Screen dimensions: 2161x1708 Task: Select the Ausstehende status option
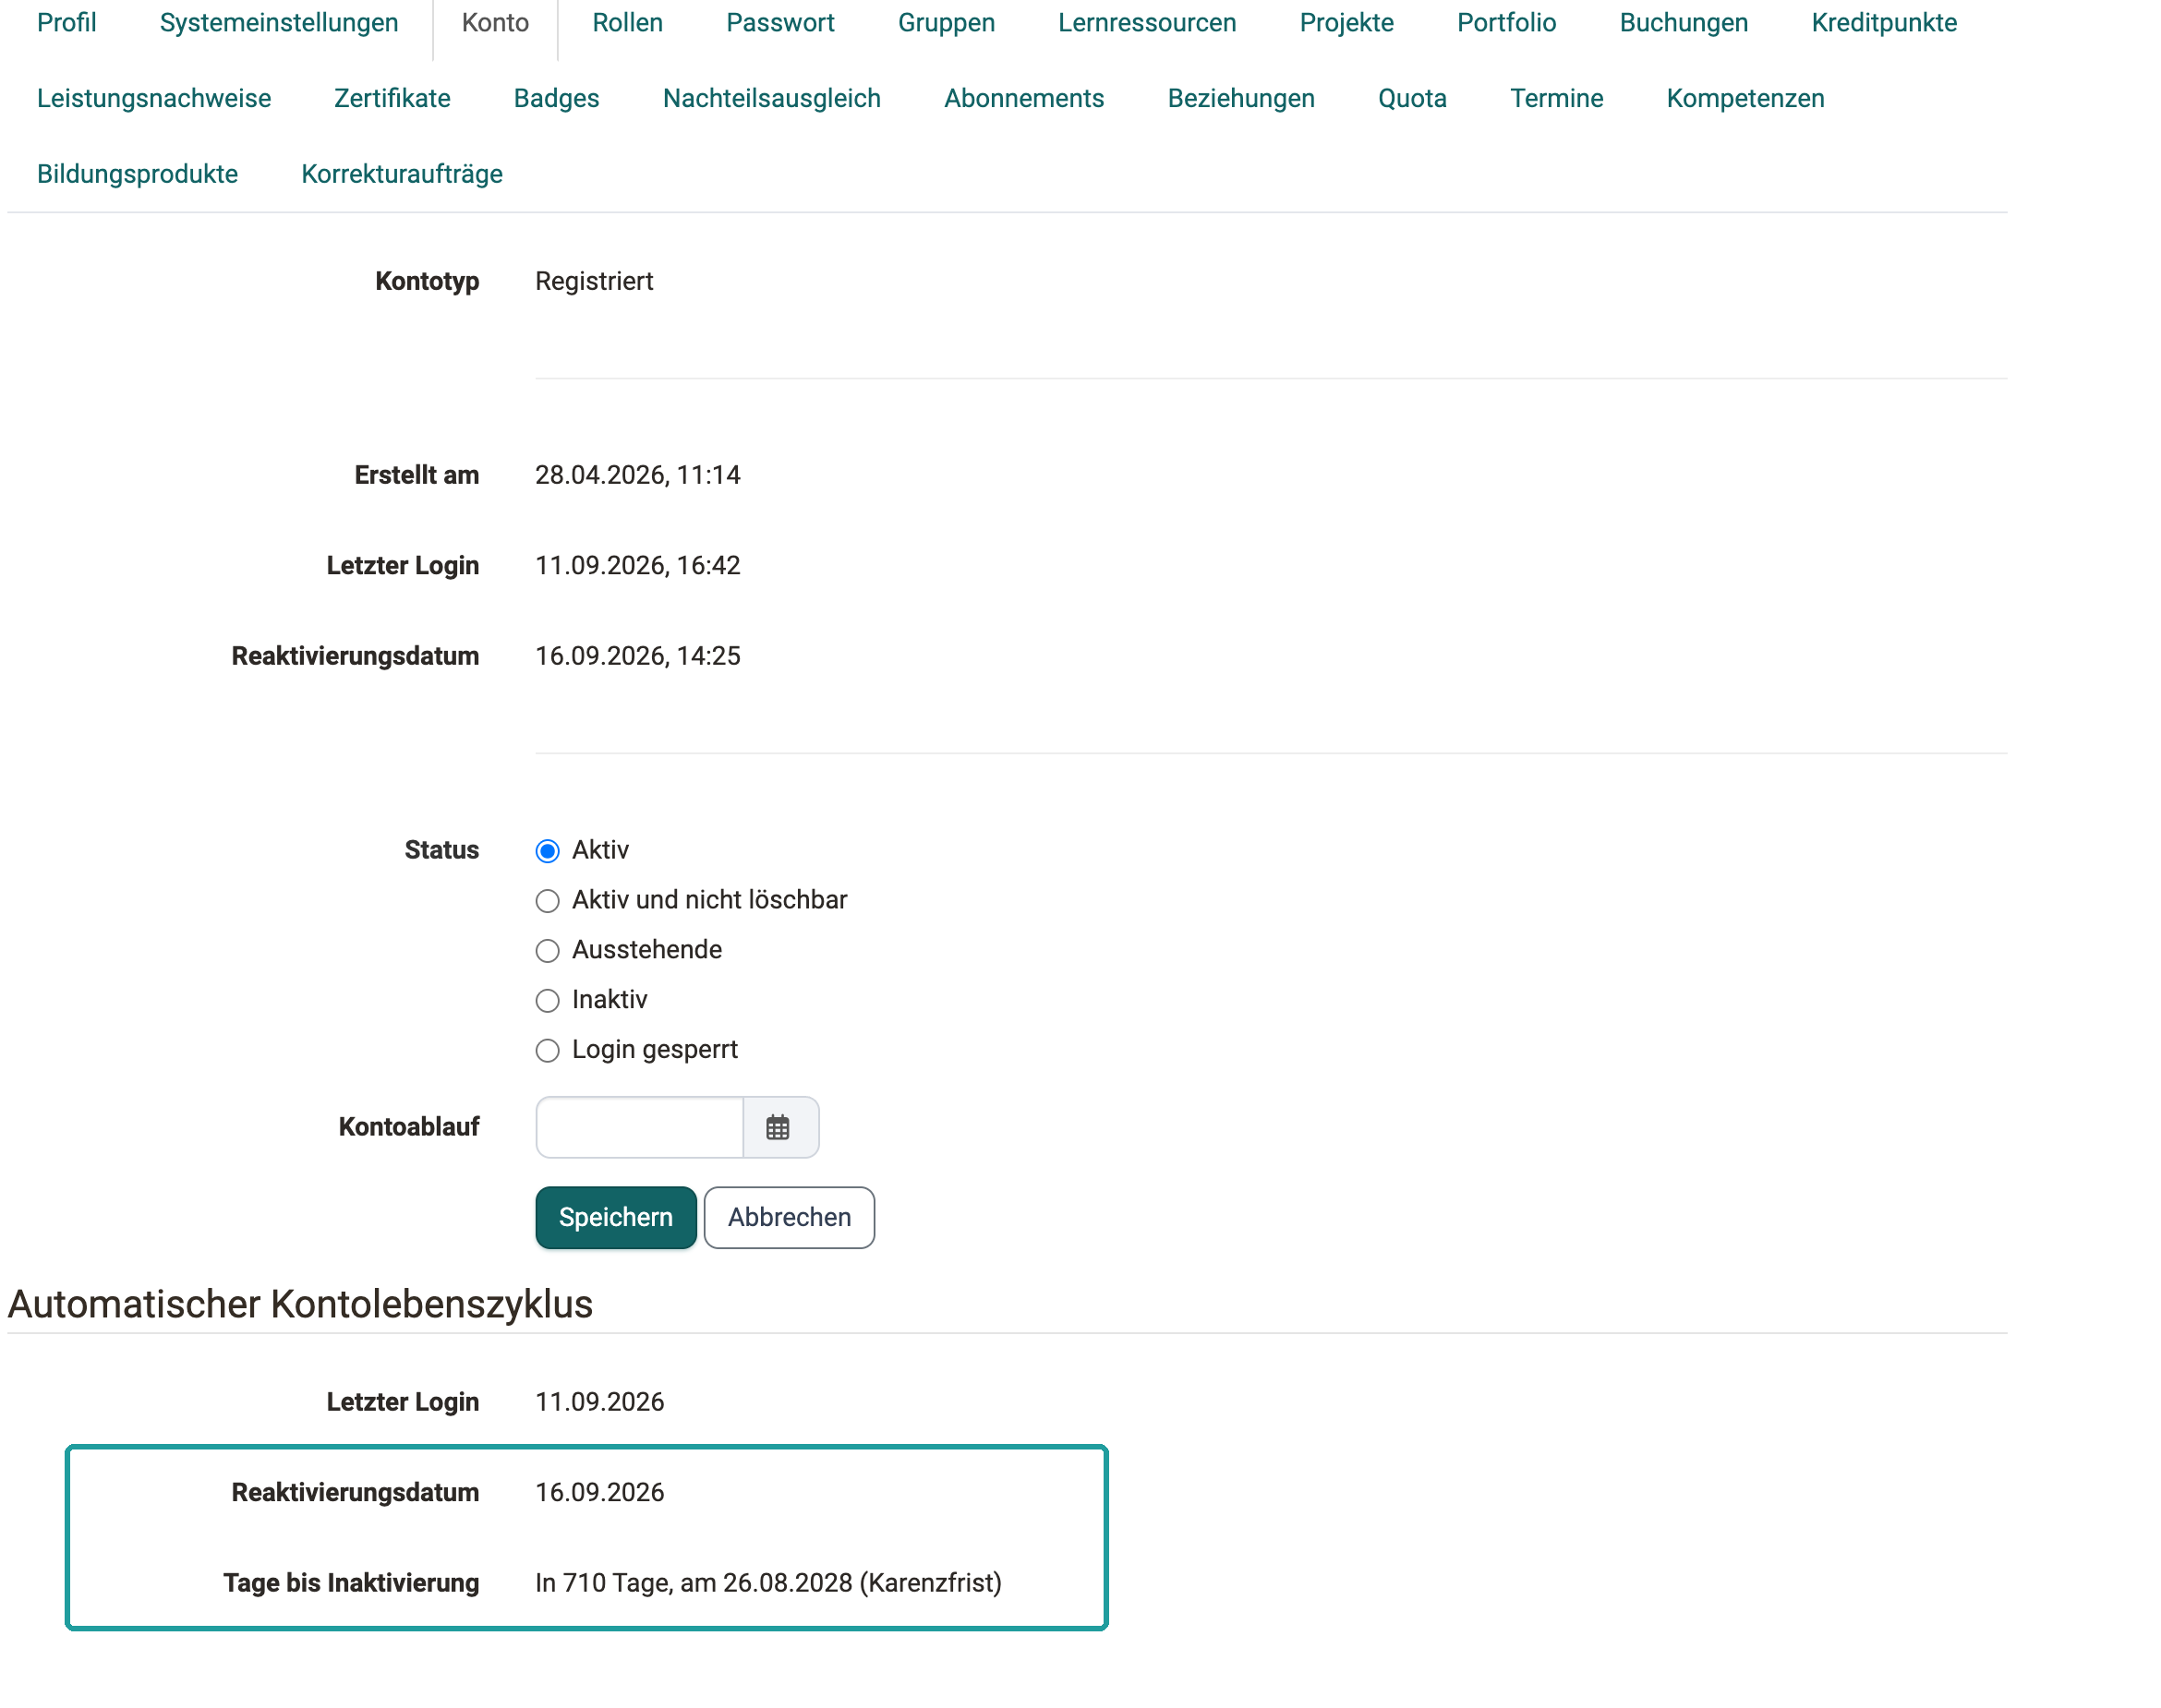[547, 950]
